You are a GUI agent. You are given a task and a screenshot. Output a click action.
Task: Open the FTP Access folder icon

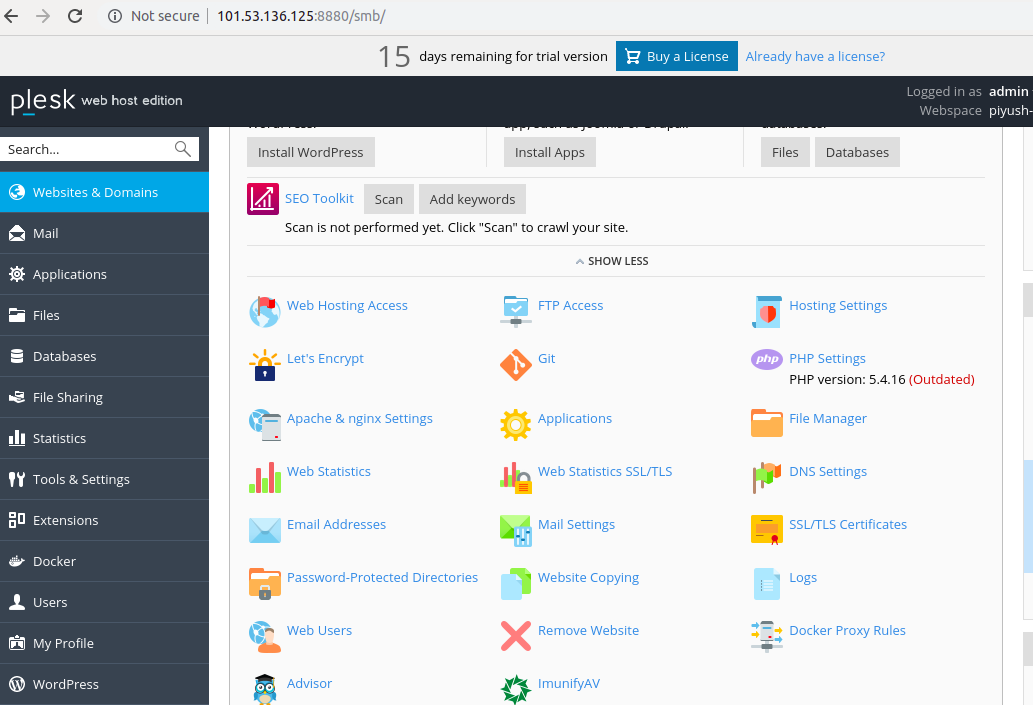[x=516, y=312]
